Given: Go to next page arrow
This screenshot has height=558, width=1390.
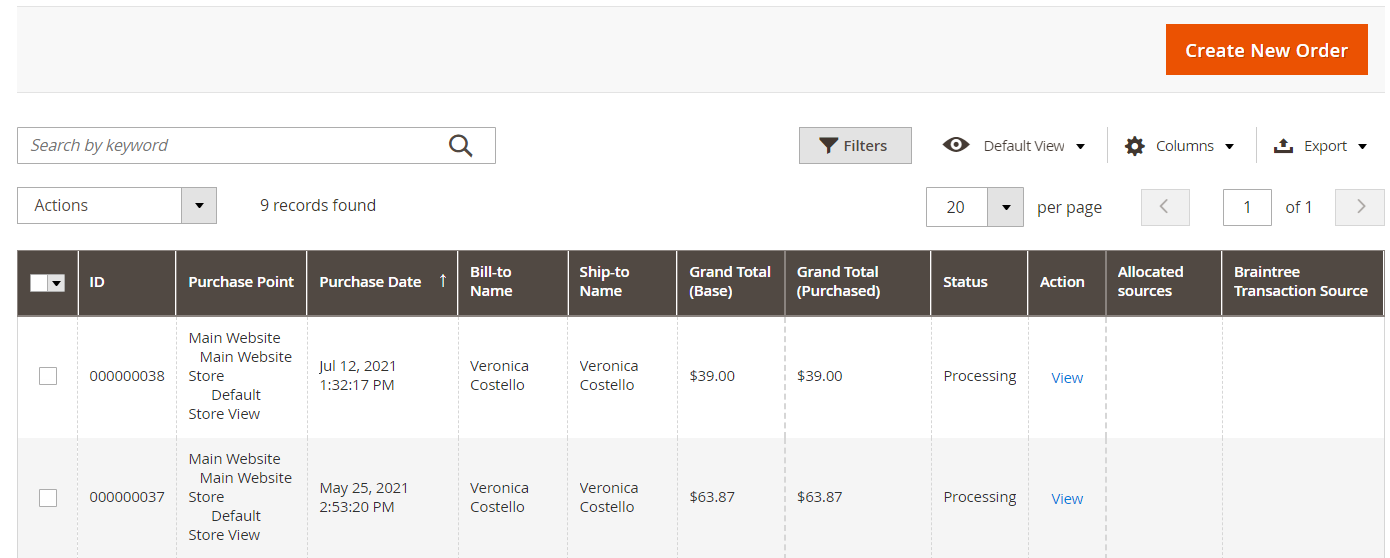Looking at the screenshot, I should [1360, 207].
